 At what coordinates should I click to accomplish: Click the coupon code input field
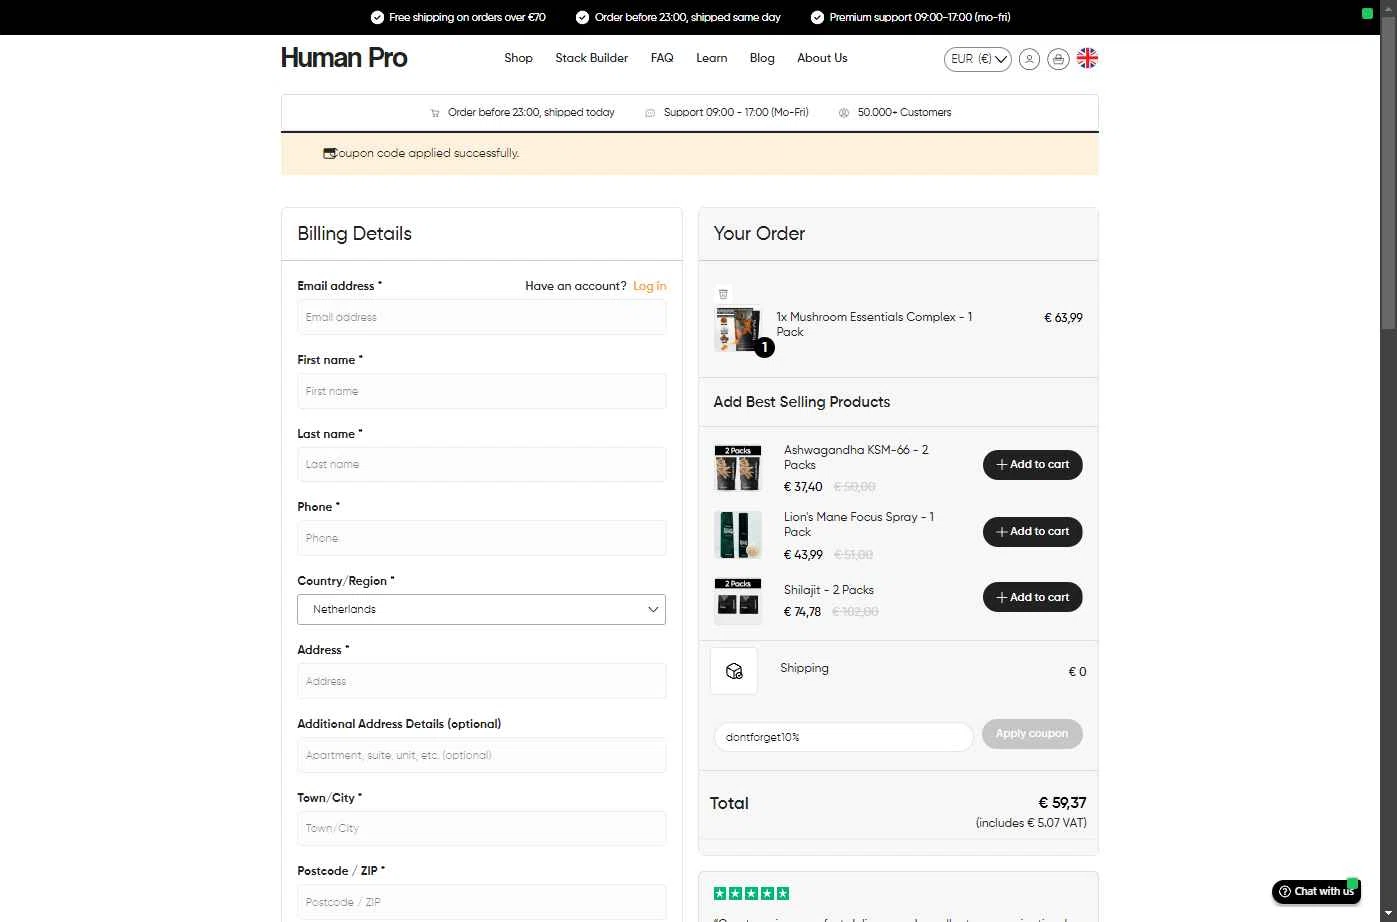(843, 737)
